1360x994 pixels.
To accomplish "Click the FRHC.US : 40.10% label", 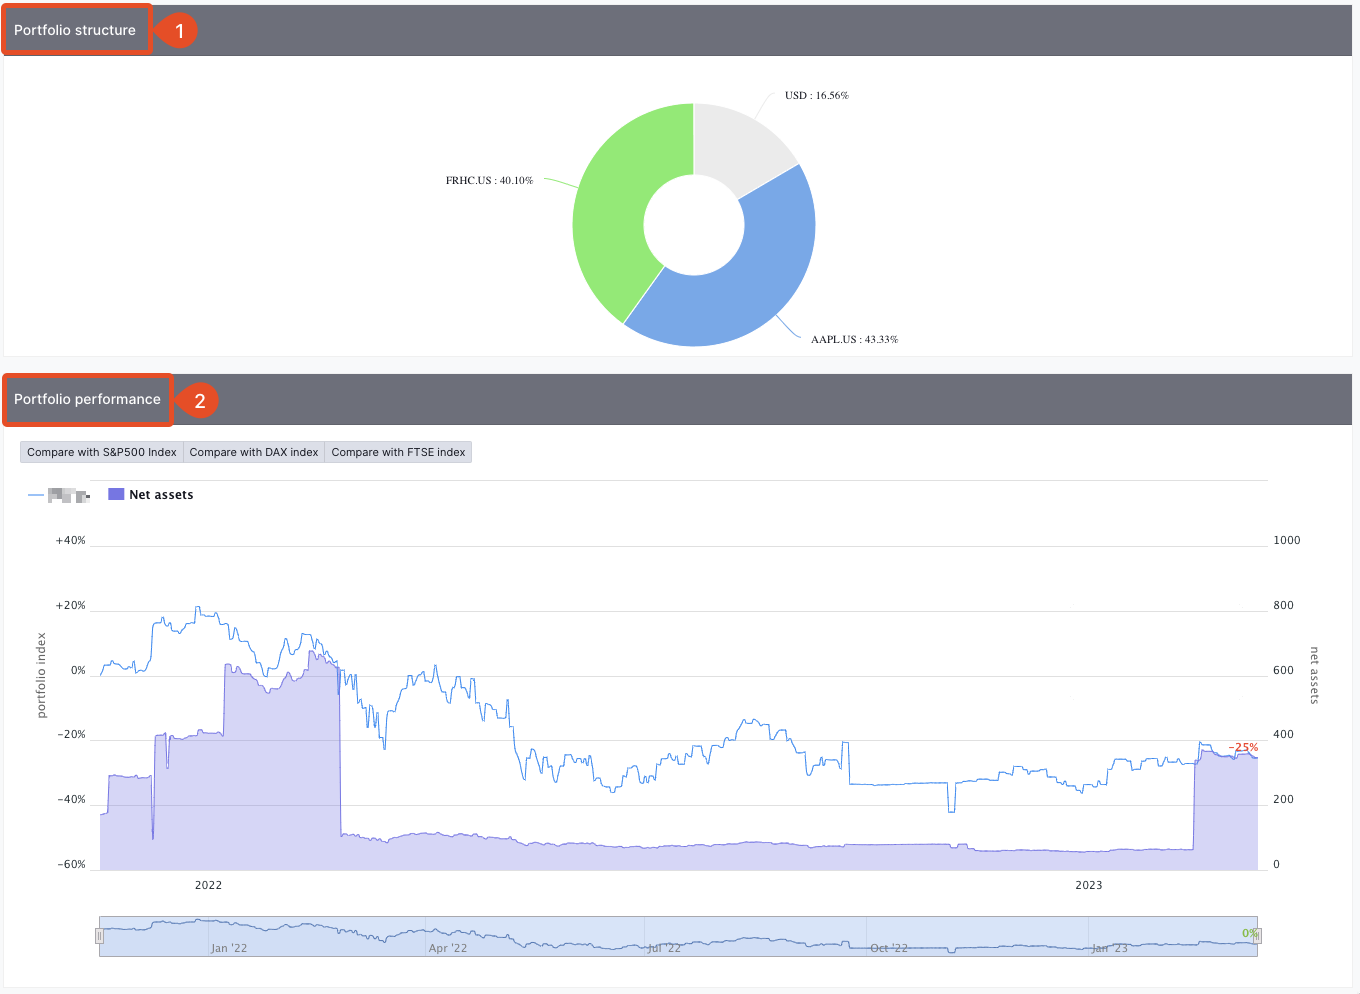I will click(x=489, y=179).
